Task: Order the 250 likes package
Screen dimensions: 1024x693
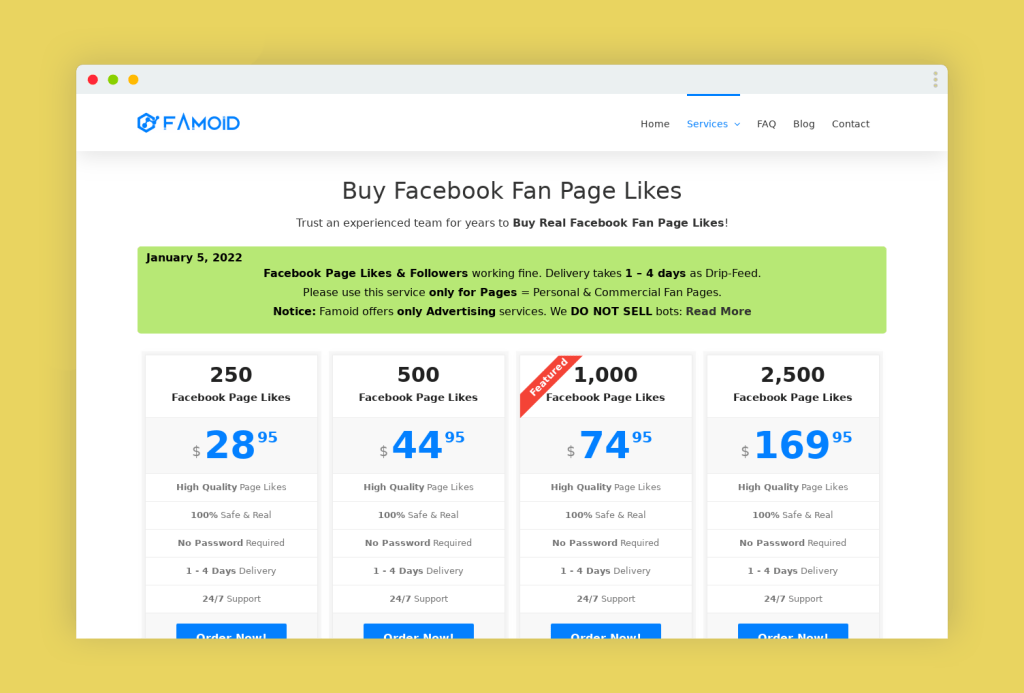Action: (x=231, y=632)
